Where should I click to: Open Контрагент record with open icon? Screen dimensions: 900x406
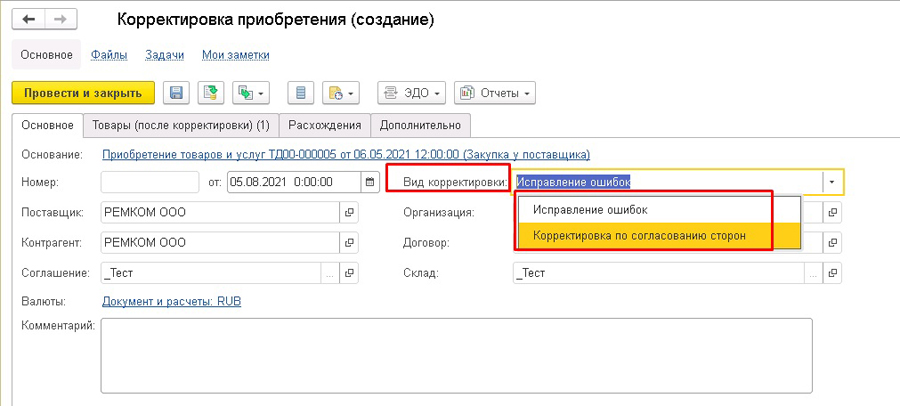click(349, 242)
